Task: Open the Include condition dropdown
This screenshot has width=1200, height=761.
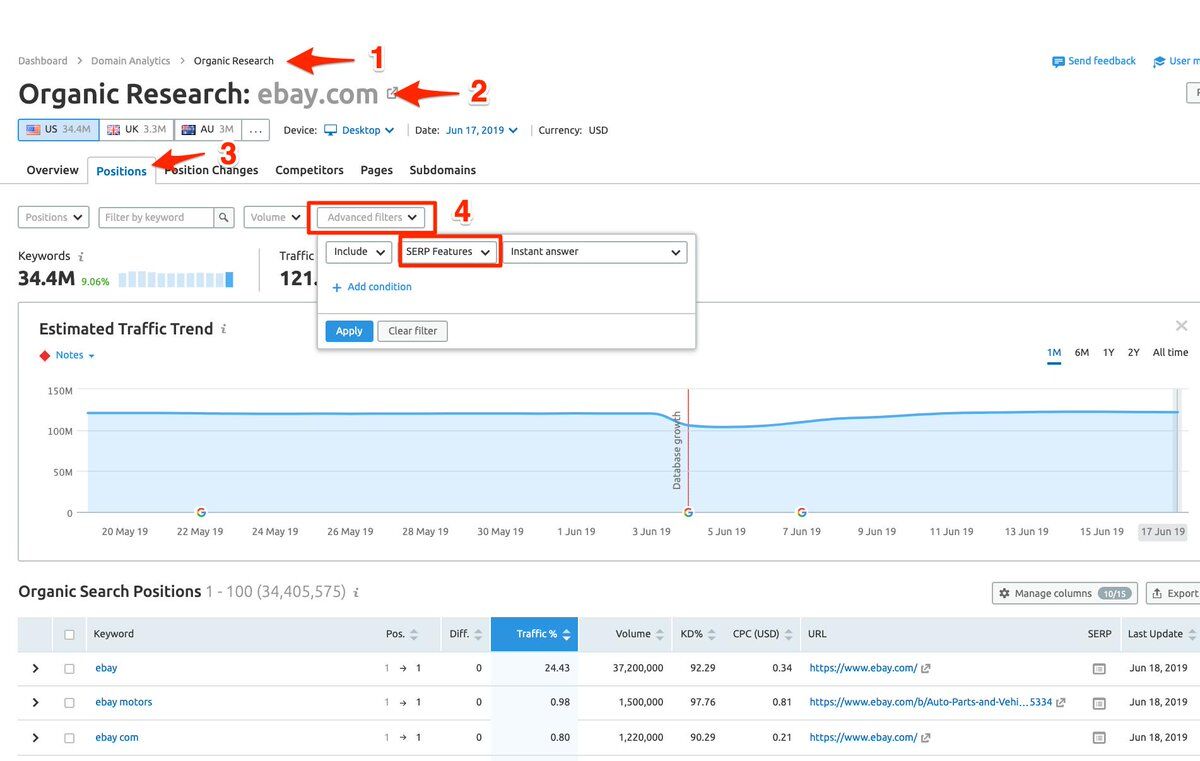Action: 358,252
